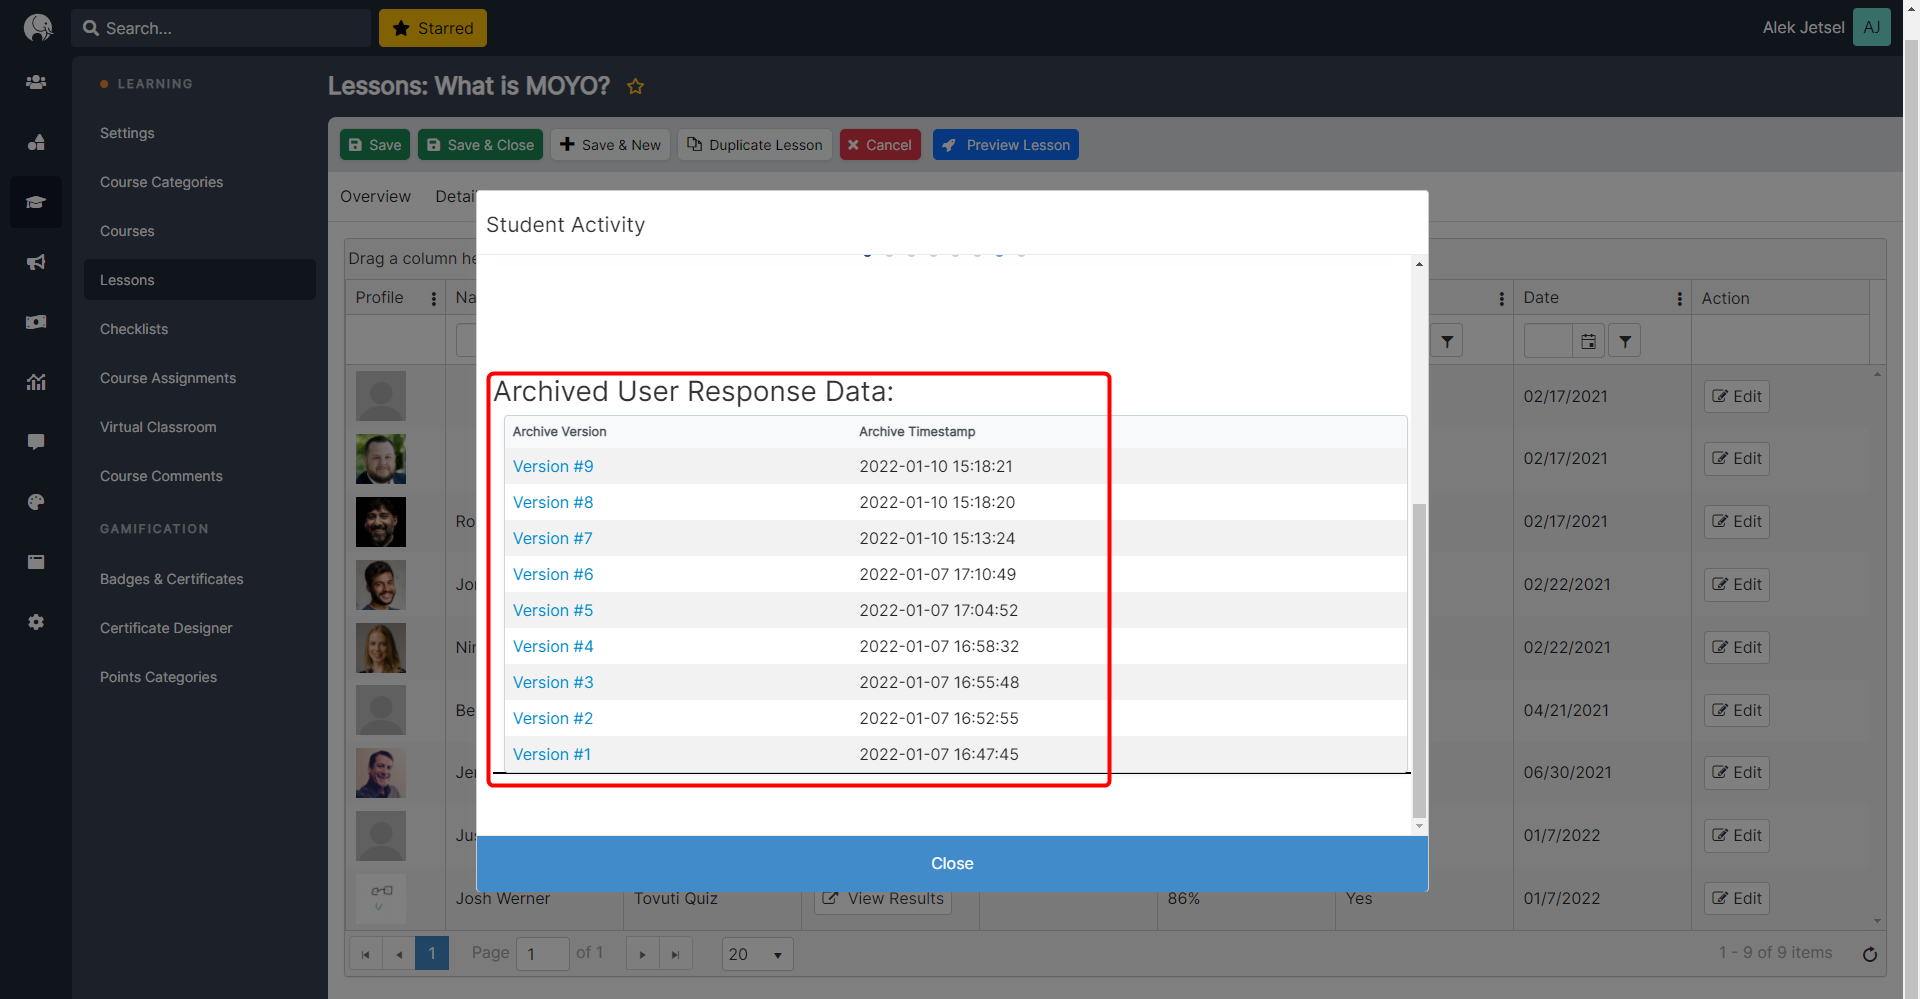The height and width of the screenshot is (999, 1920).
Task: Open Points Categories in the sidebar
Action: [158, 677]
